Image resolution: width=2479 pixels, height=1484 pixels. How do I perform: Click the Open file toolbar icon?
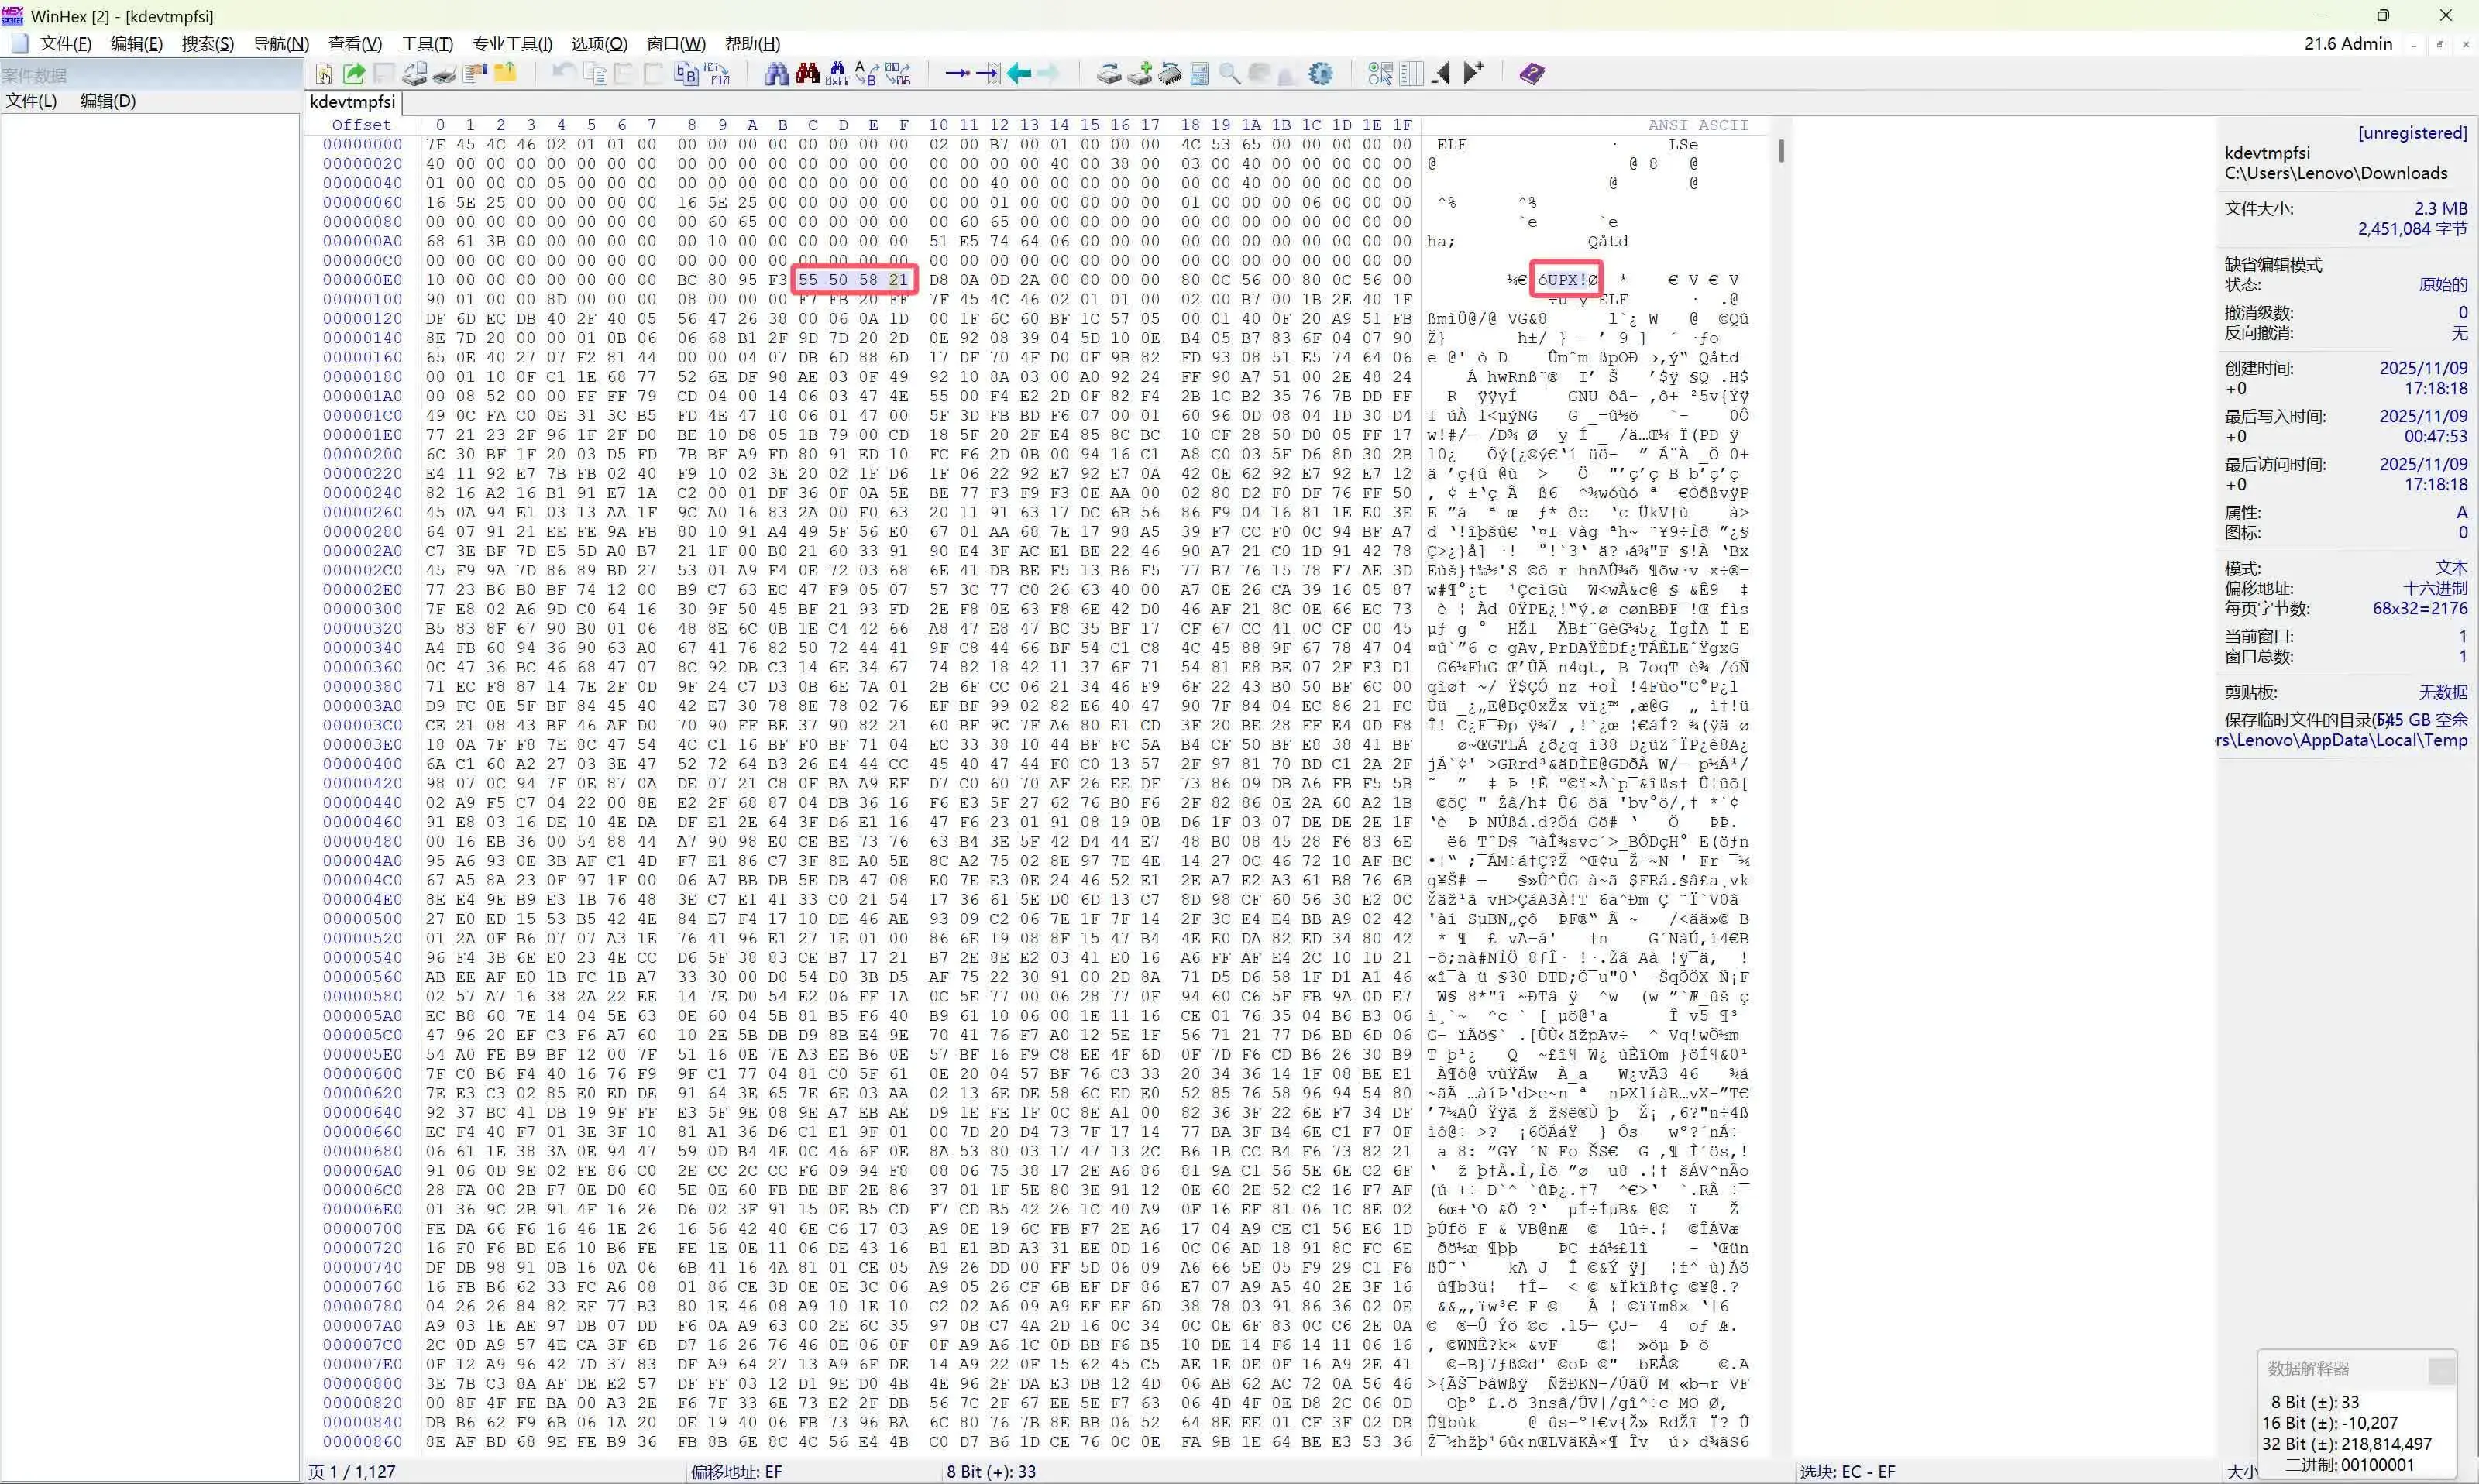pos(354,74)
